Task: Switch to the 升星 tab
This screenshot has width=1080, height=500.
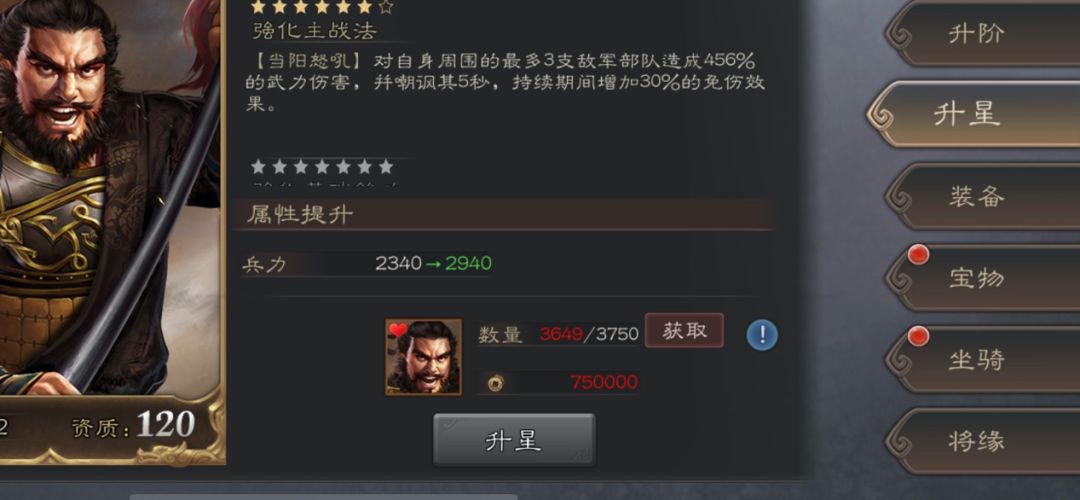Action: click(973, 114)
